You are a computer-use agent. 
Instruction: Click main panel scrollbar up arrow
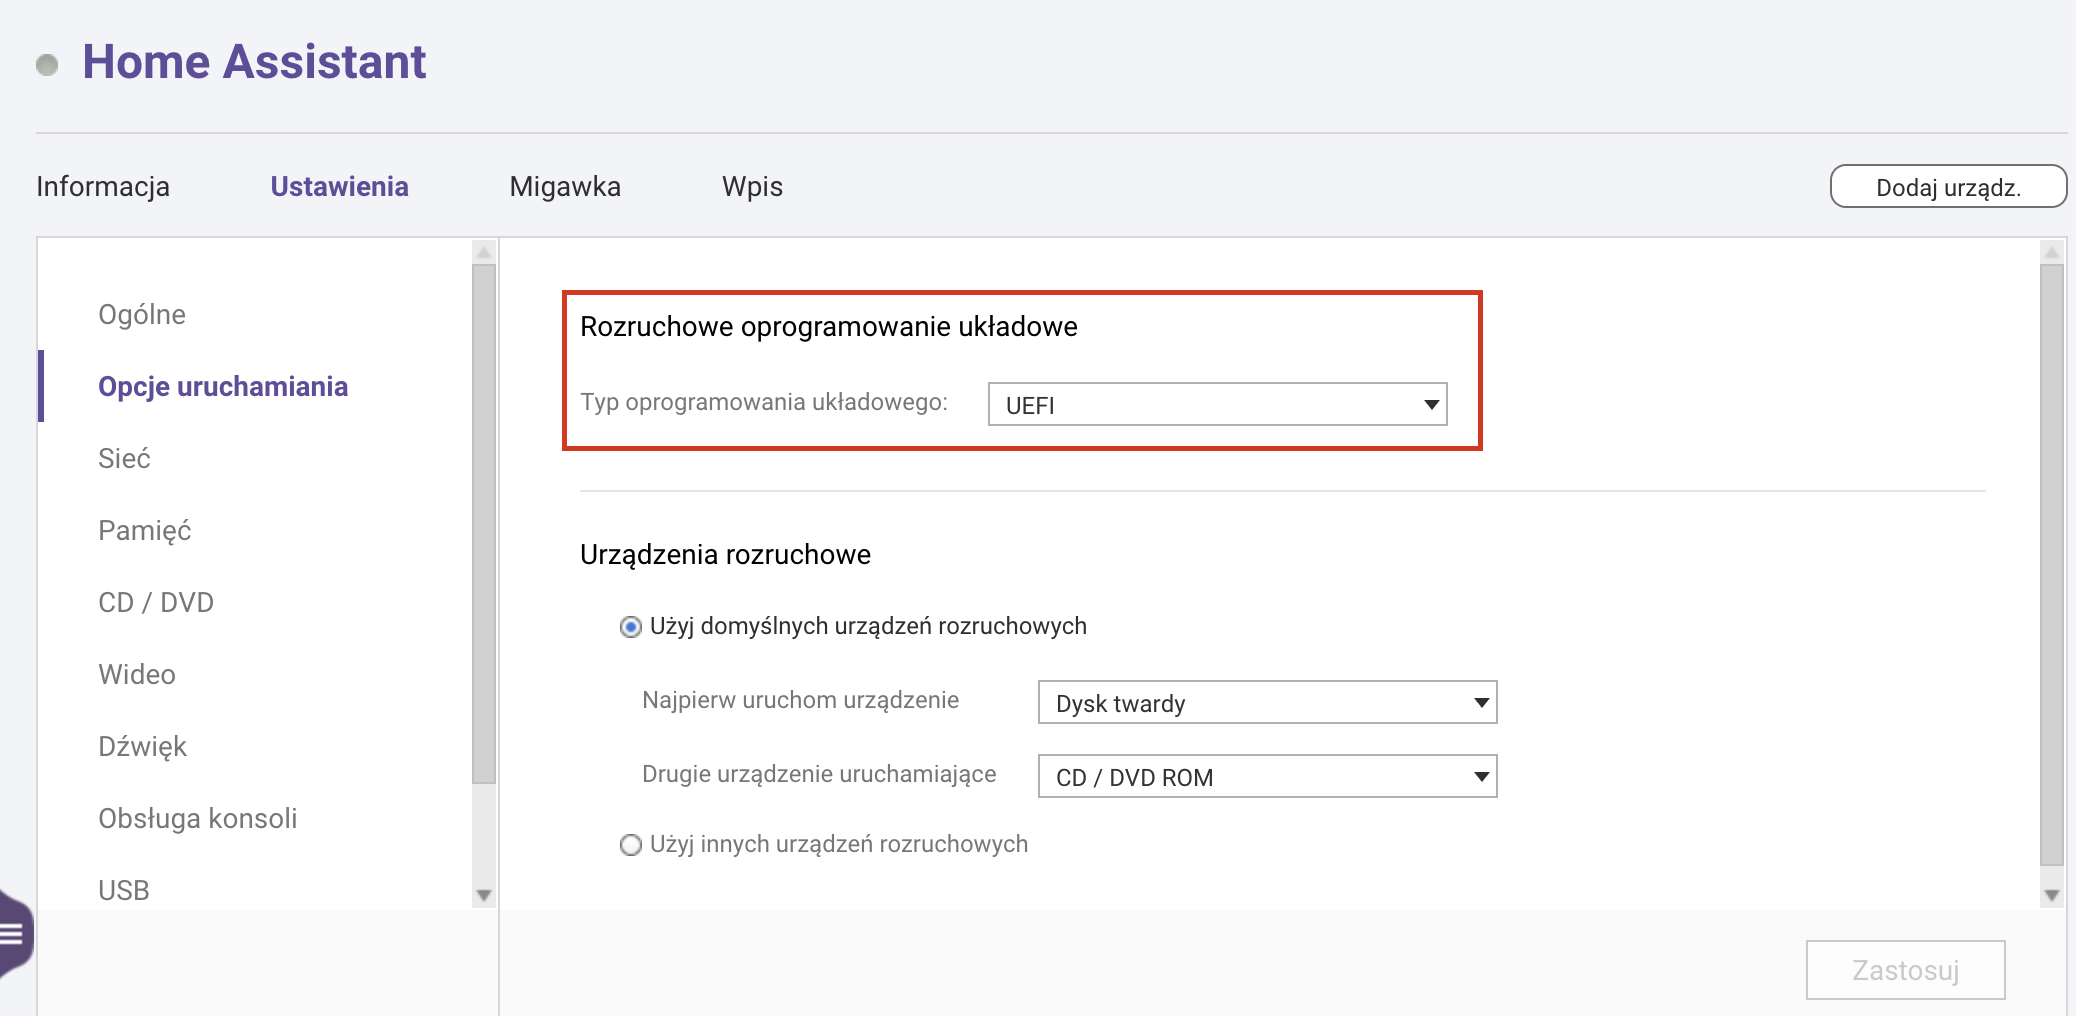tap(2052, 252)
